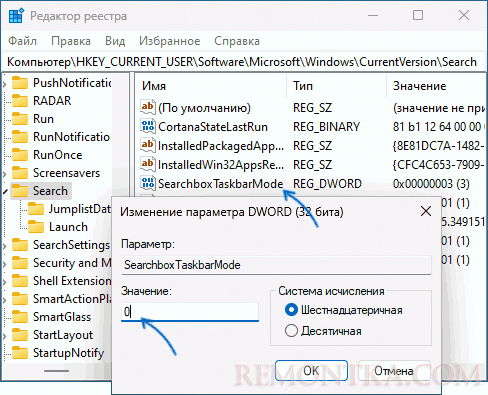This screenshot has height=395, width=488.
Task: Select the SearchSettings folder icon
Action: [20, 245]
